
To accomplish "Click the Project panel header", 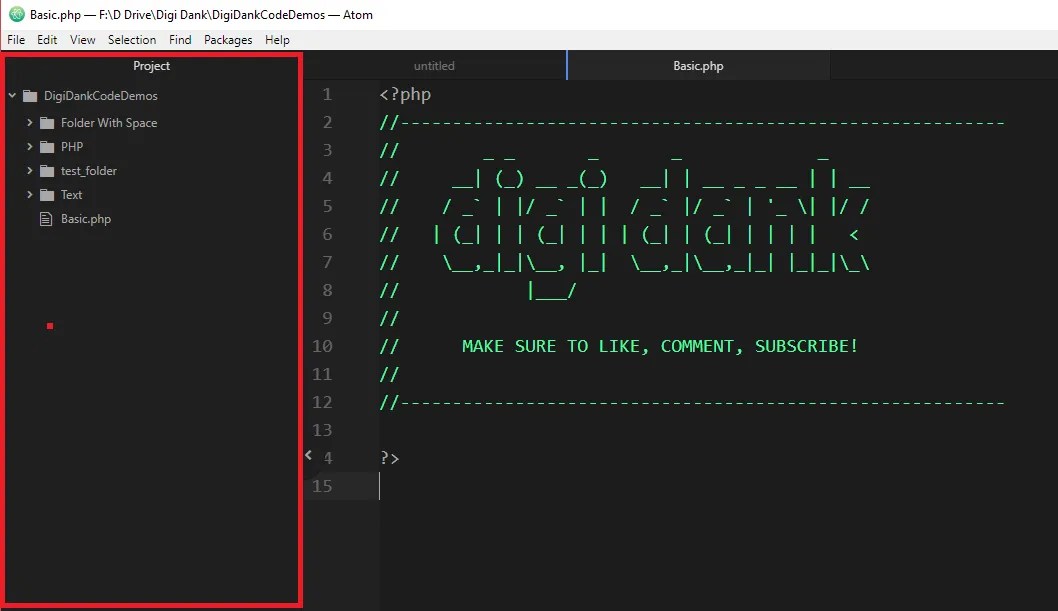I will pos(152,66).
